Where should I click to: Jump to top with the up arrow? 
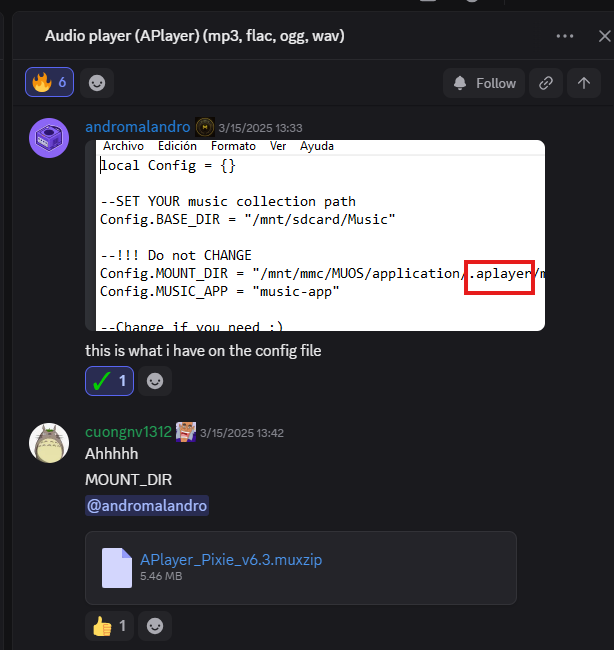pyautogui.click(x=584, y=83)
